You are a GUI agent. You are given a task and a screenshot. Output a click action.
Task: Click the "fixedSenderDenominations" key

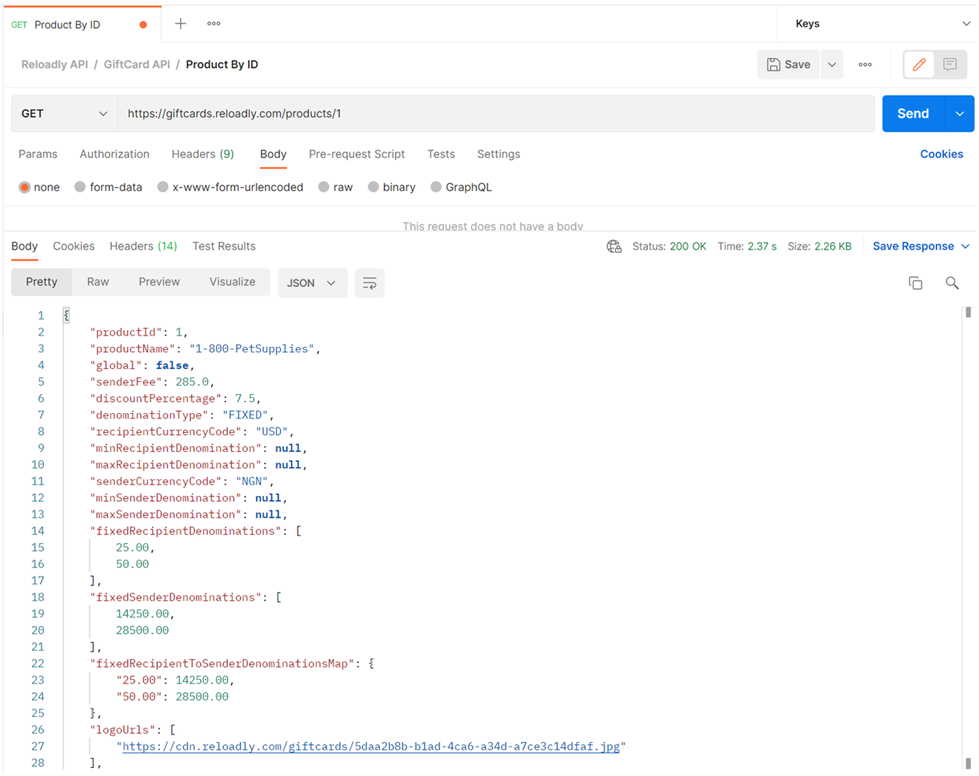[x=175, y=597]
